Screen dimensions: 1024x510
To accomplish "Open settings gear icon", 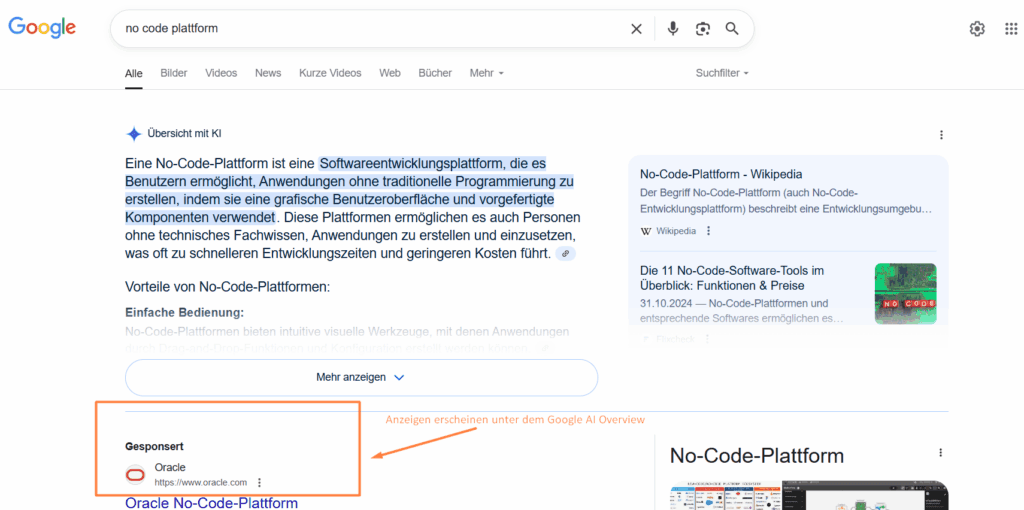I will (x=977, y=29).
